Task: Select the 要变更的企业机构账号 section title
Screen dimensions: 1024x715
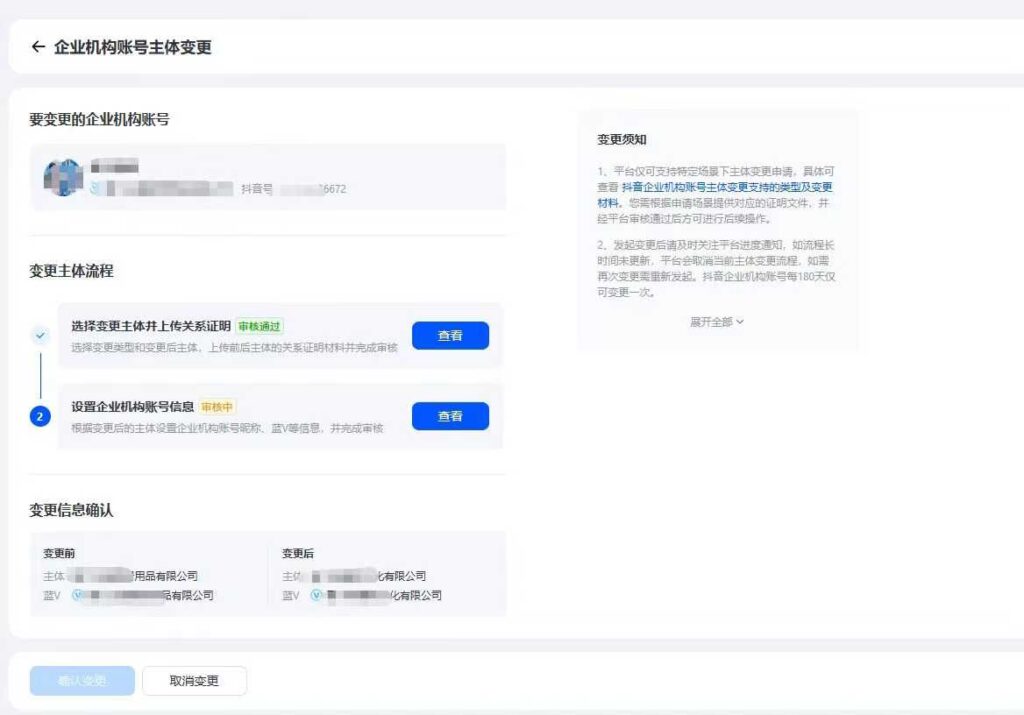Action: click(x=98, y=117)
